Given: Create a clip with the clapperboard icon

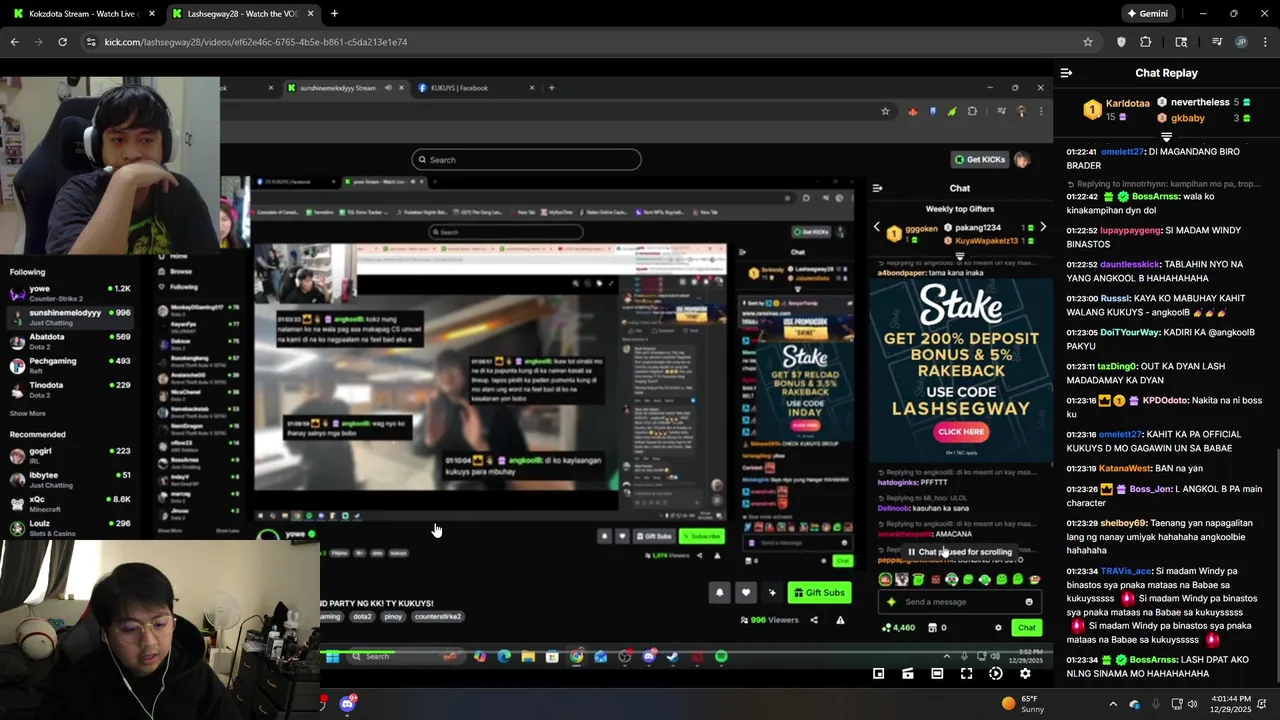Looking at the screenshot, I should 908,674.
